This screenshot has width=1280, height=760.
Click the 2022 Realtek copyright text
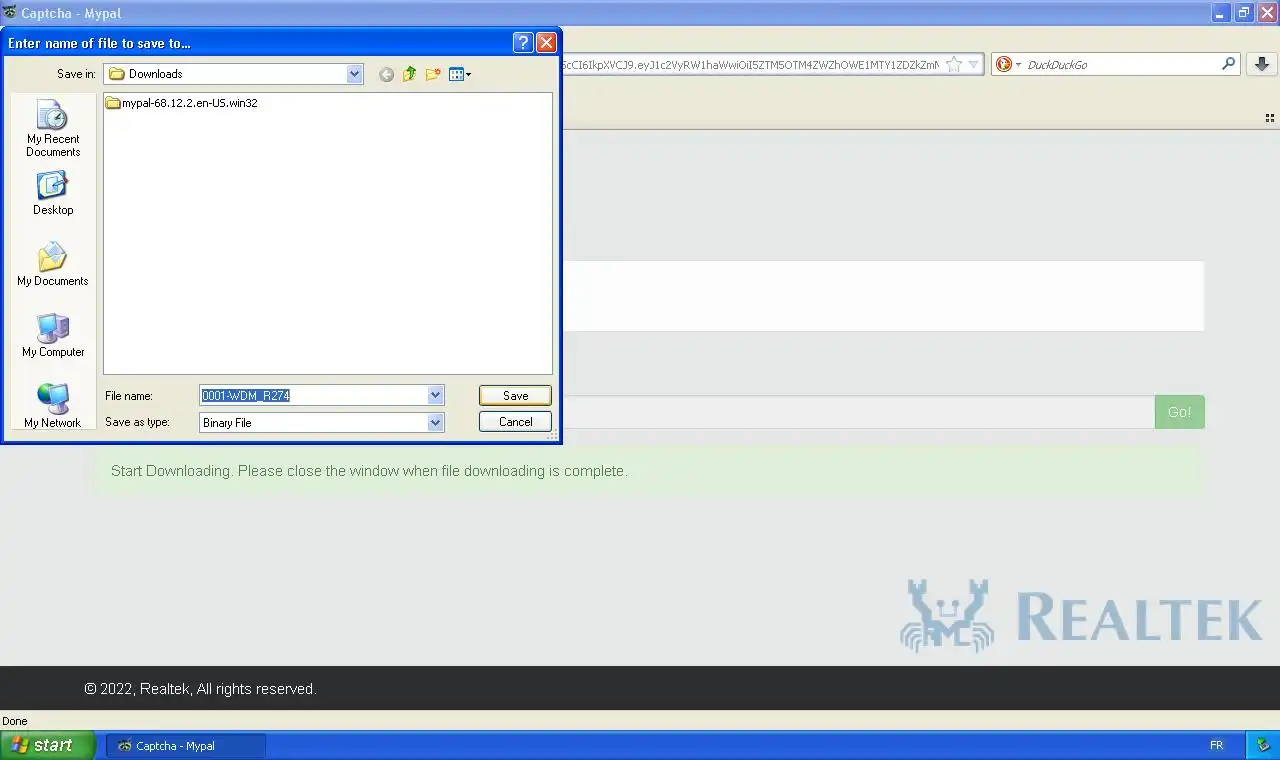pos(200,689)
